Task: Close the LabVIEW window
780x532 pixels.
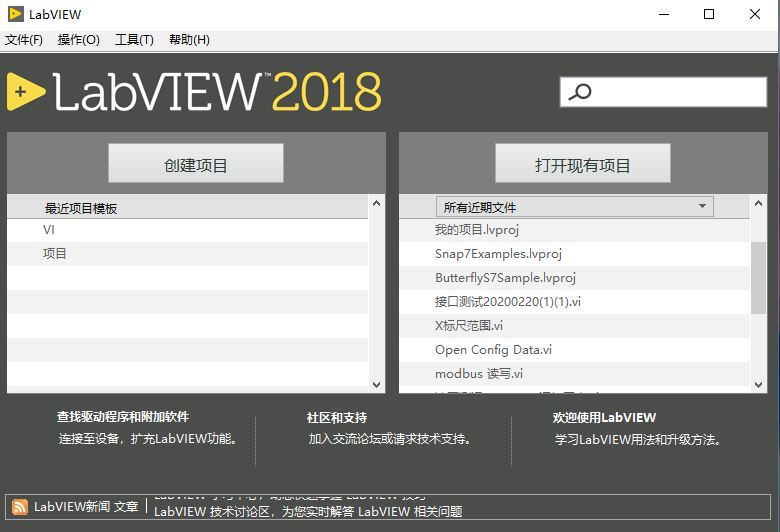Action: 755,14
